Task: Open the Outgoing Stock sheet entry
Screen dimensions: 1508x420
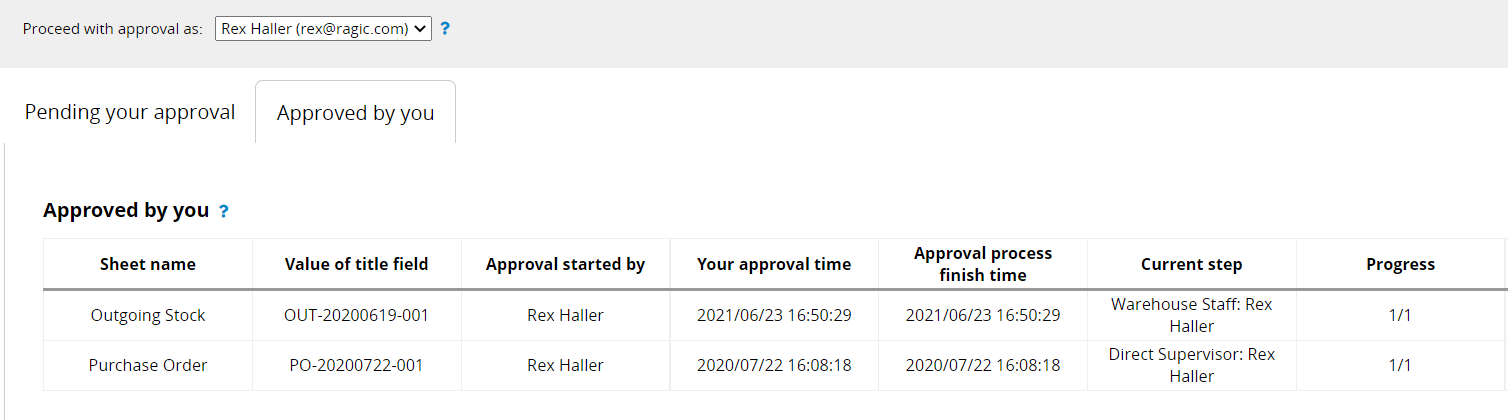Action: click(x=148, y=315)
